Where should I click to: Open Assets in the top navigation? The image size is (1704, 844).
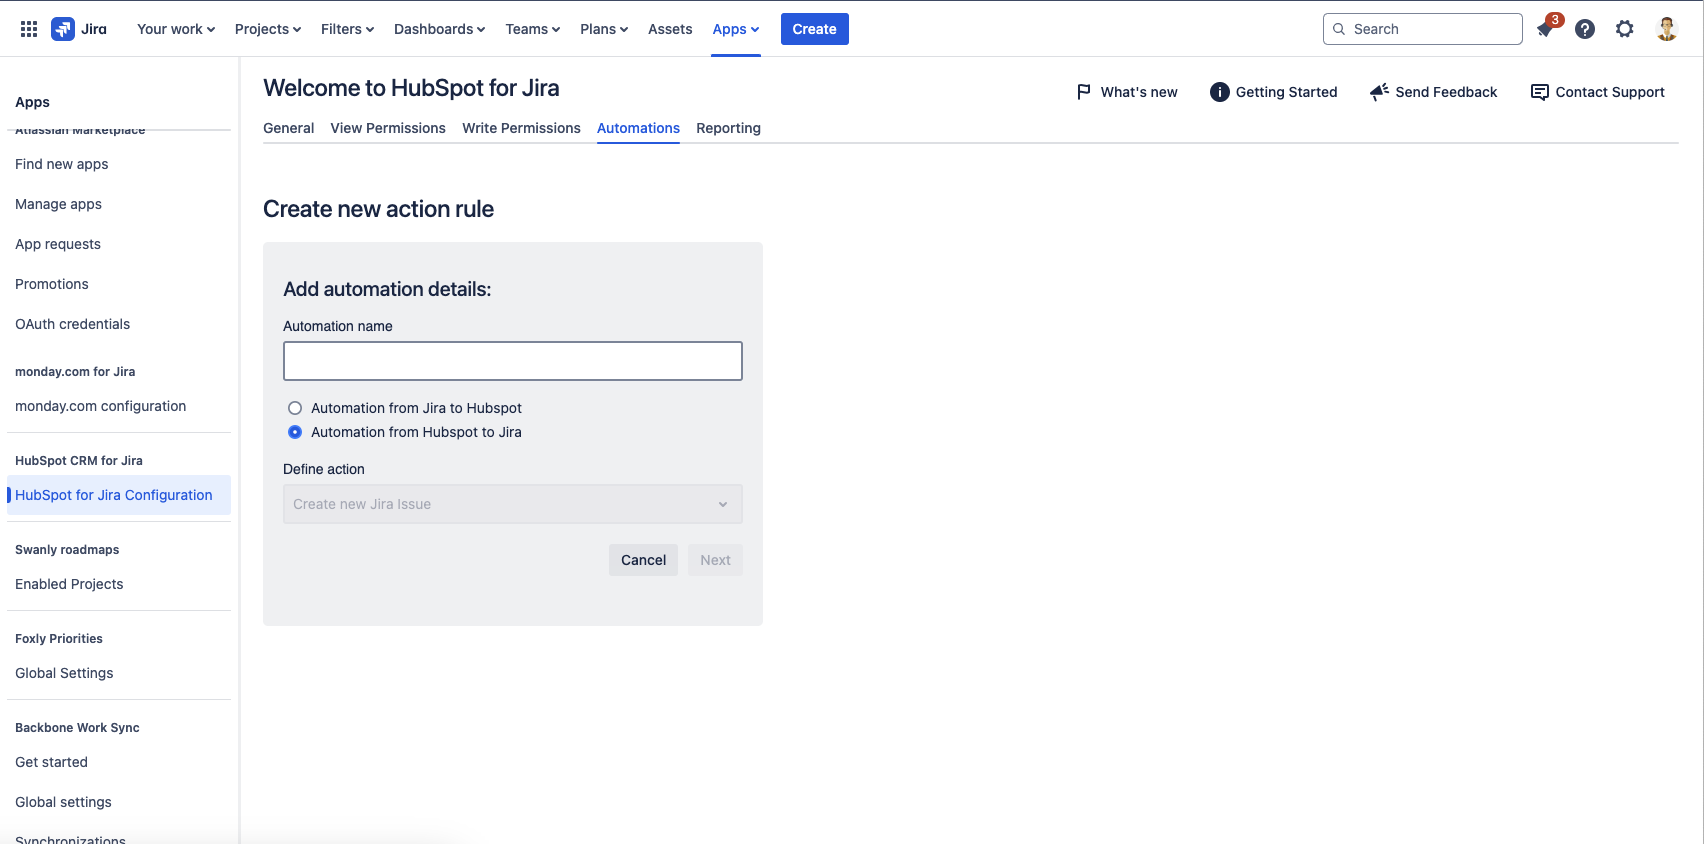click(670, 29)
